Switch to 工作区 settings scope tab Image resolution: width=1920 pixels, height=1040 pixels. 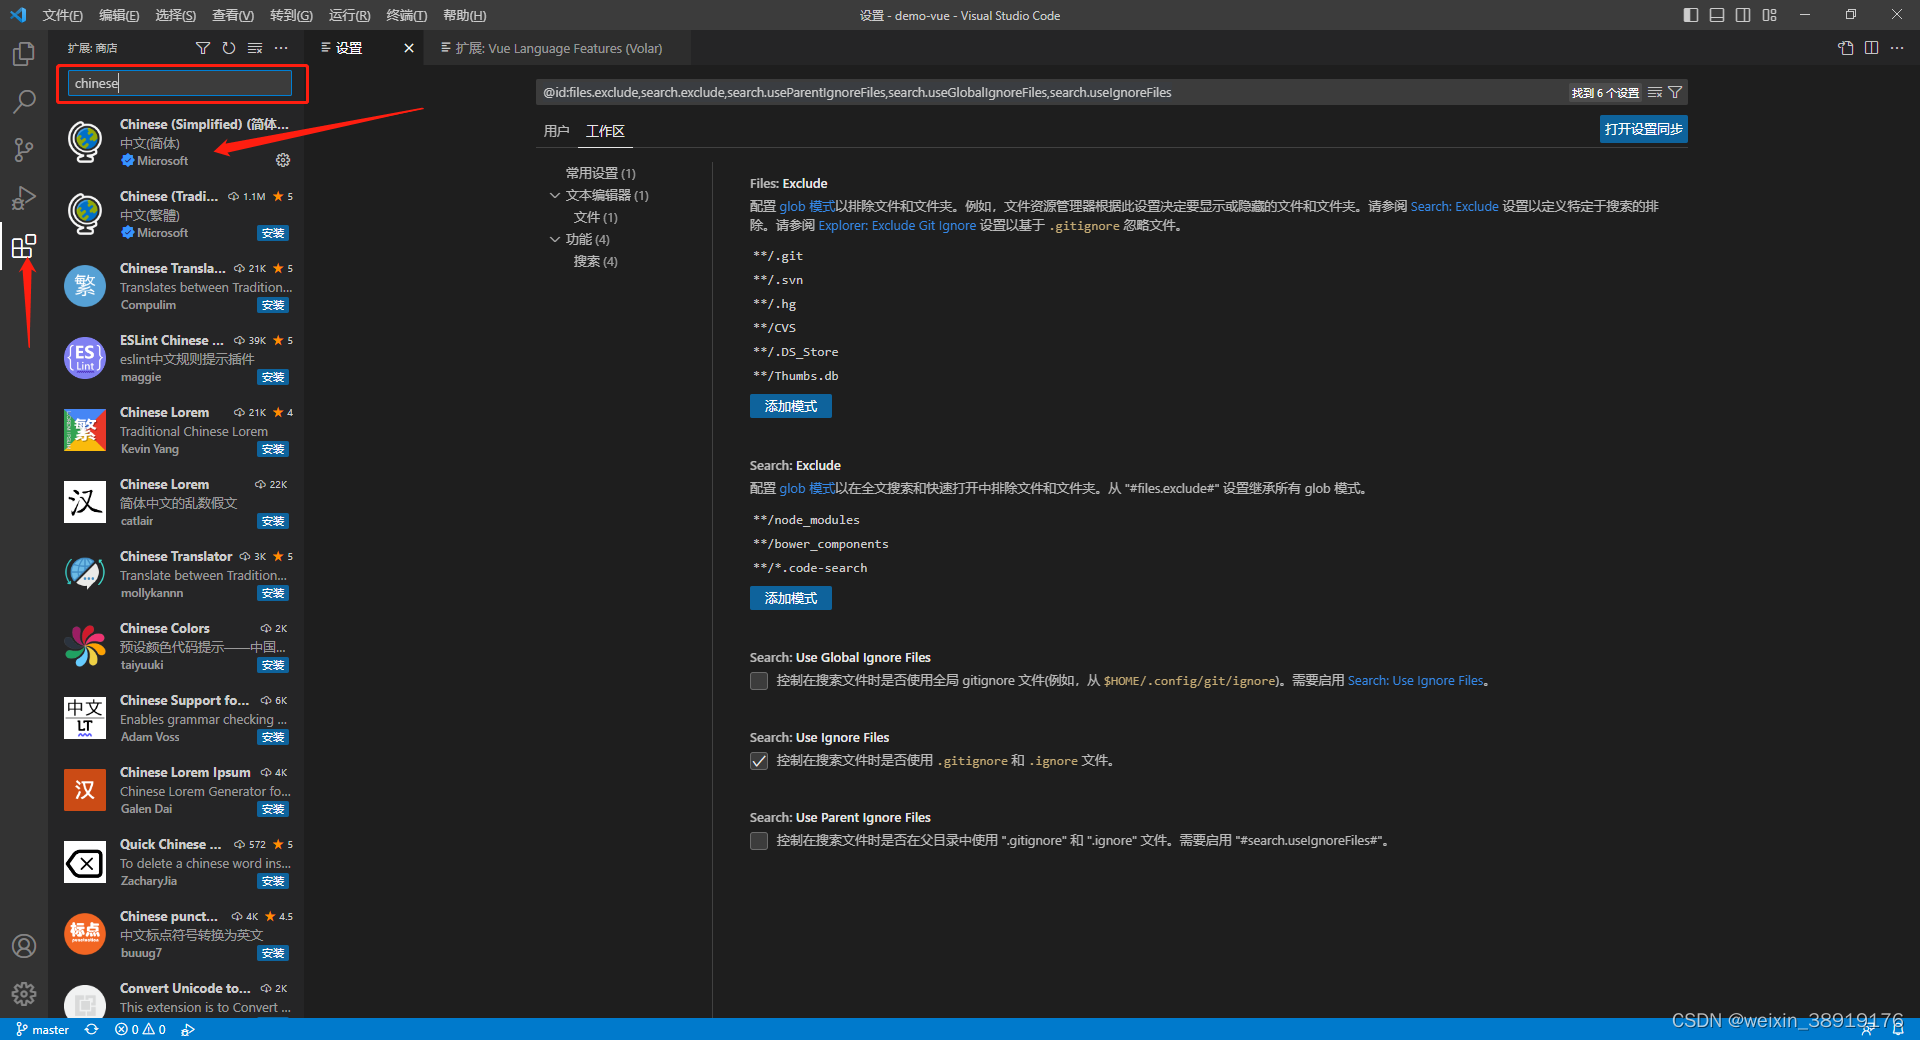[605, 131]
